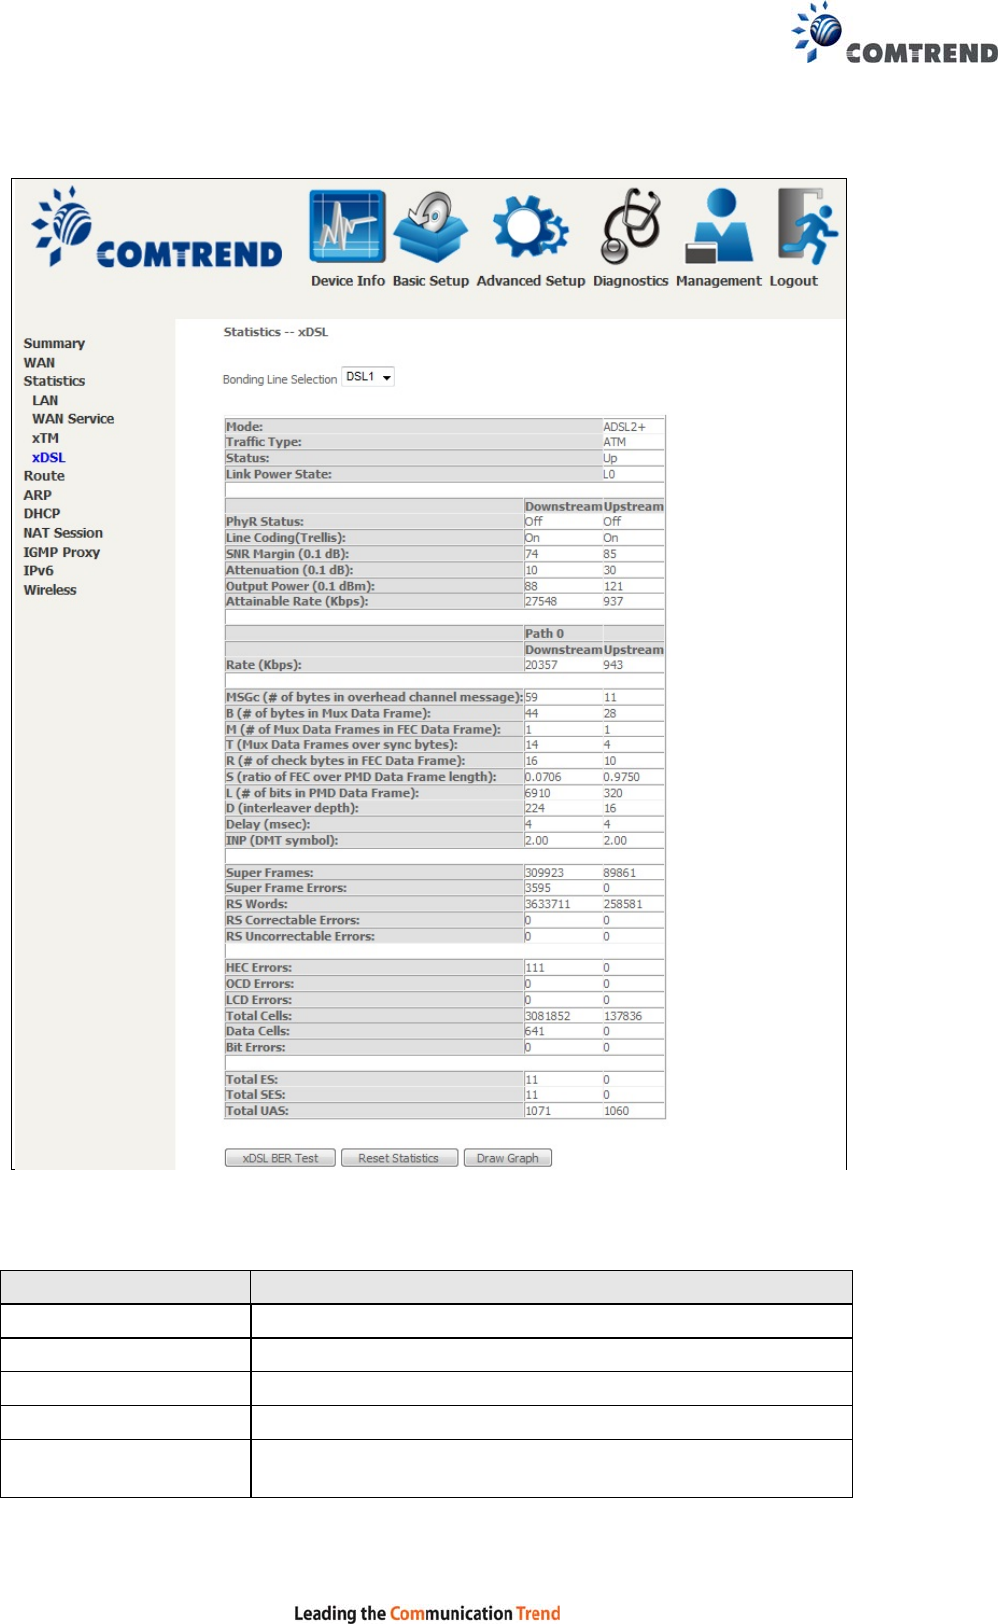Click downstream Attainable Rate 27548

(x=541, y=602)
